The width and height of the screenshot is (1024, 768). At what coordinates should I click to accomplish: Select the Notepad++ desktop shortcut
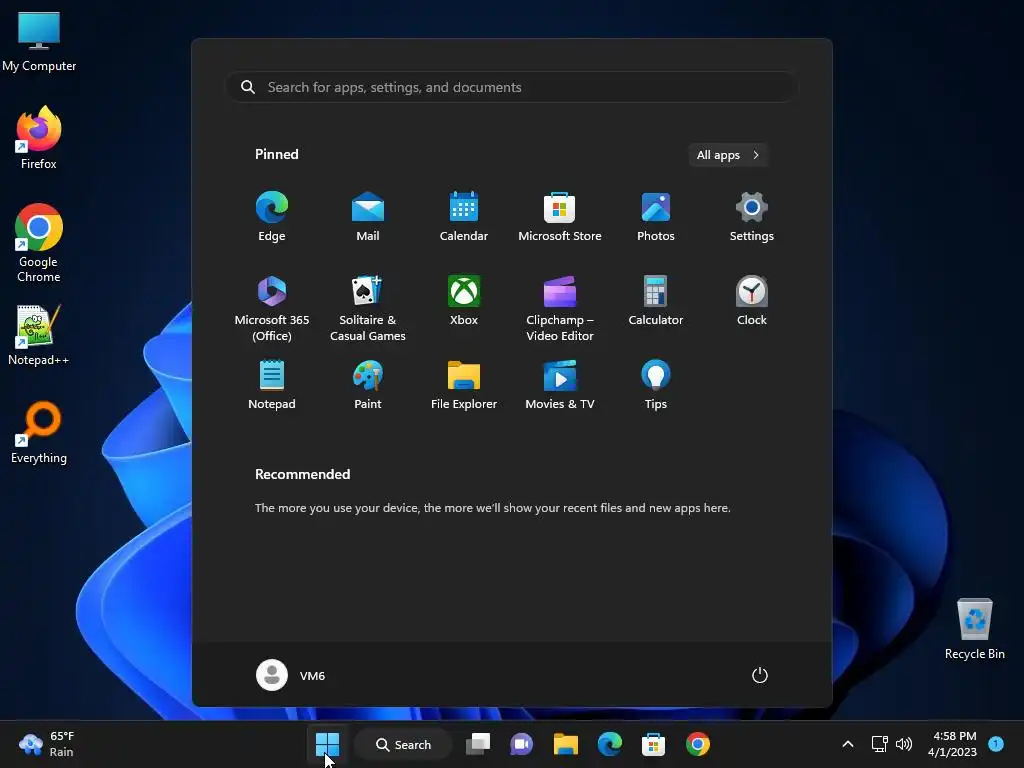coord(39,335)
